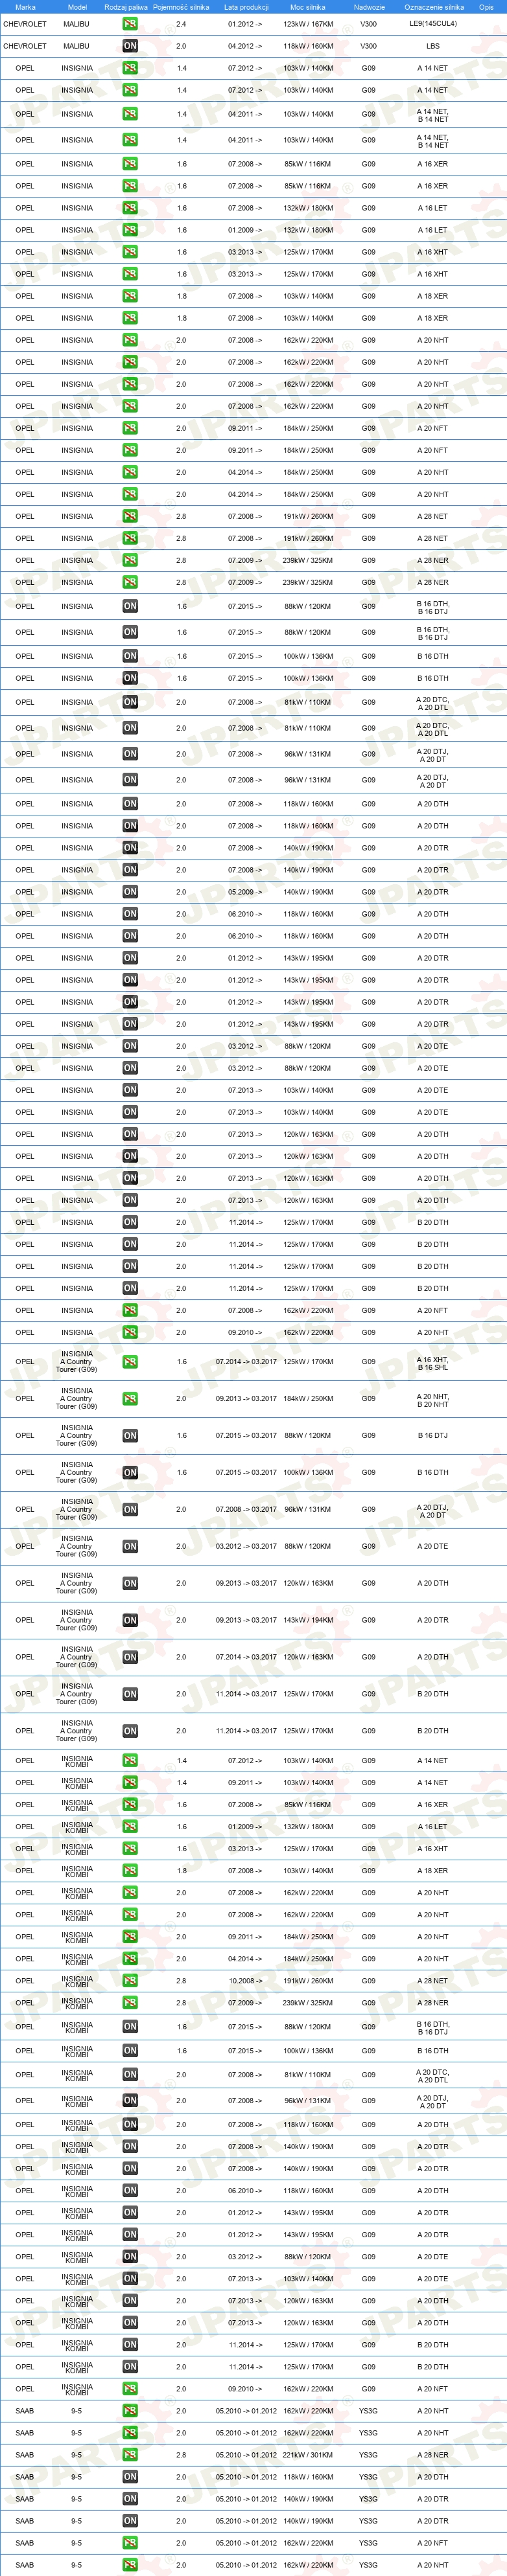Click diesel ON icon for Country Tourer B 16 DTJ
Screen dimensions: 507x2576
point(130,1435)
